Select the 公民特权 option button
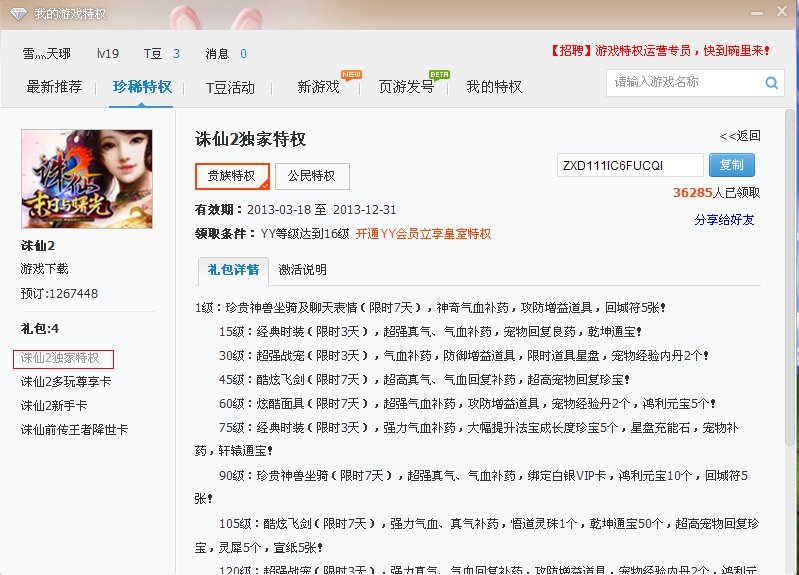 pyautogui.click(x=312, y=176)
